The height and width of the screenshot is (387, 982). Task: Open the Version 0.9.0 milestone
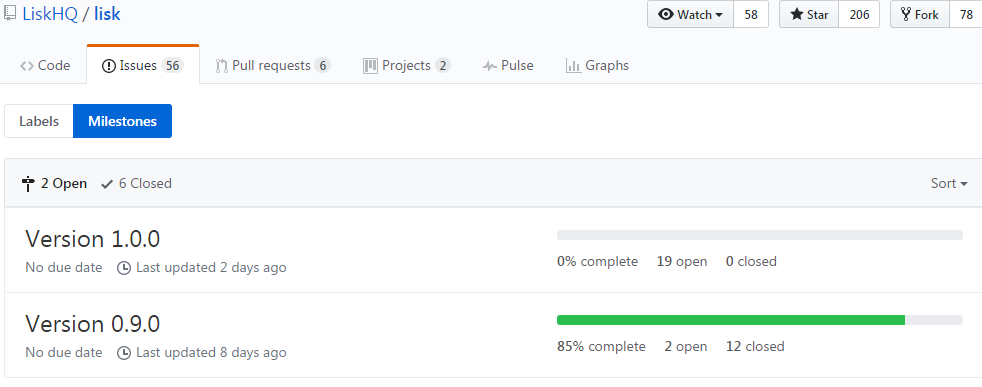pyautogui.click(x=93, y=324)
